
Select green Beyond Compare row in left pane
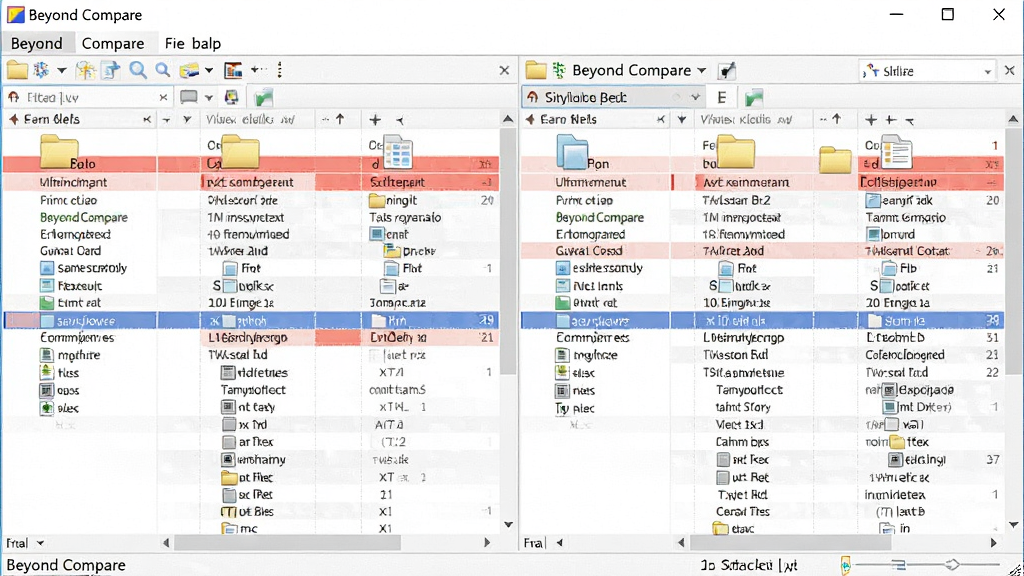84,217
